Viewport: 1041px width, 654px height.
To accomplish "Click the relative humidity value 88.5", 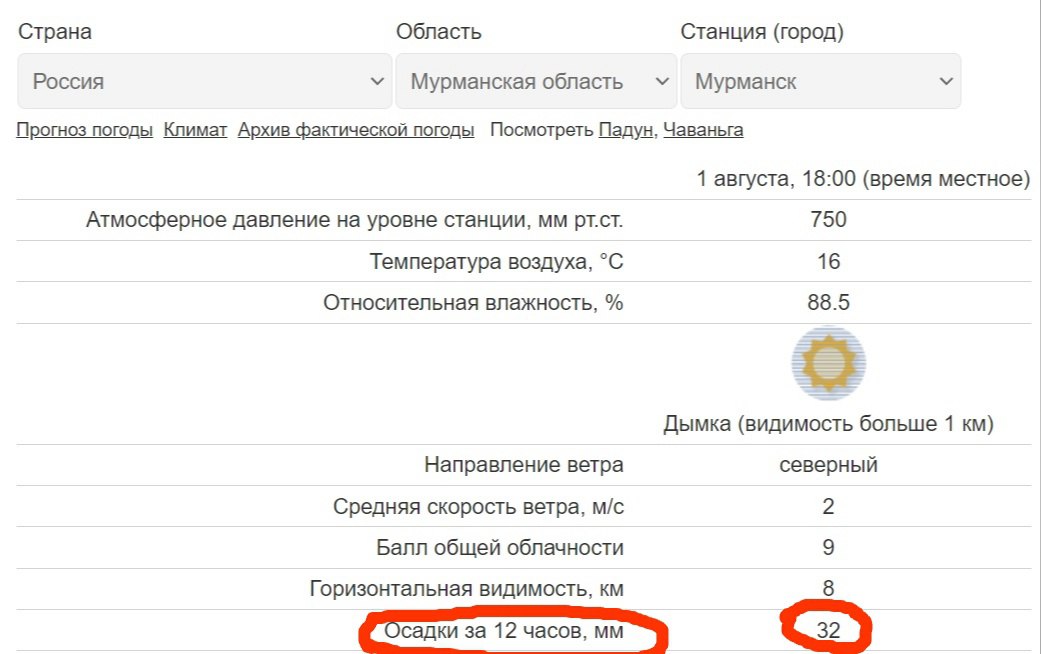I will pos(828,303).
